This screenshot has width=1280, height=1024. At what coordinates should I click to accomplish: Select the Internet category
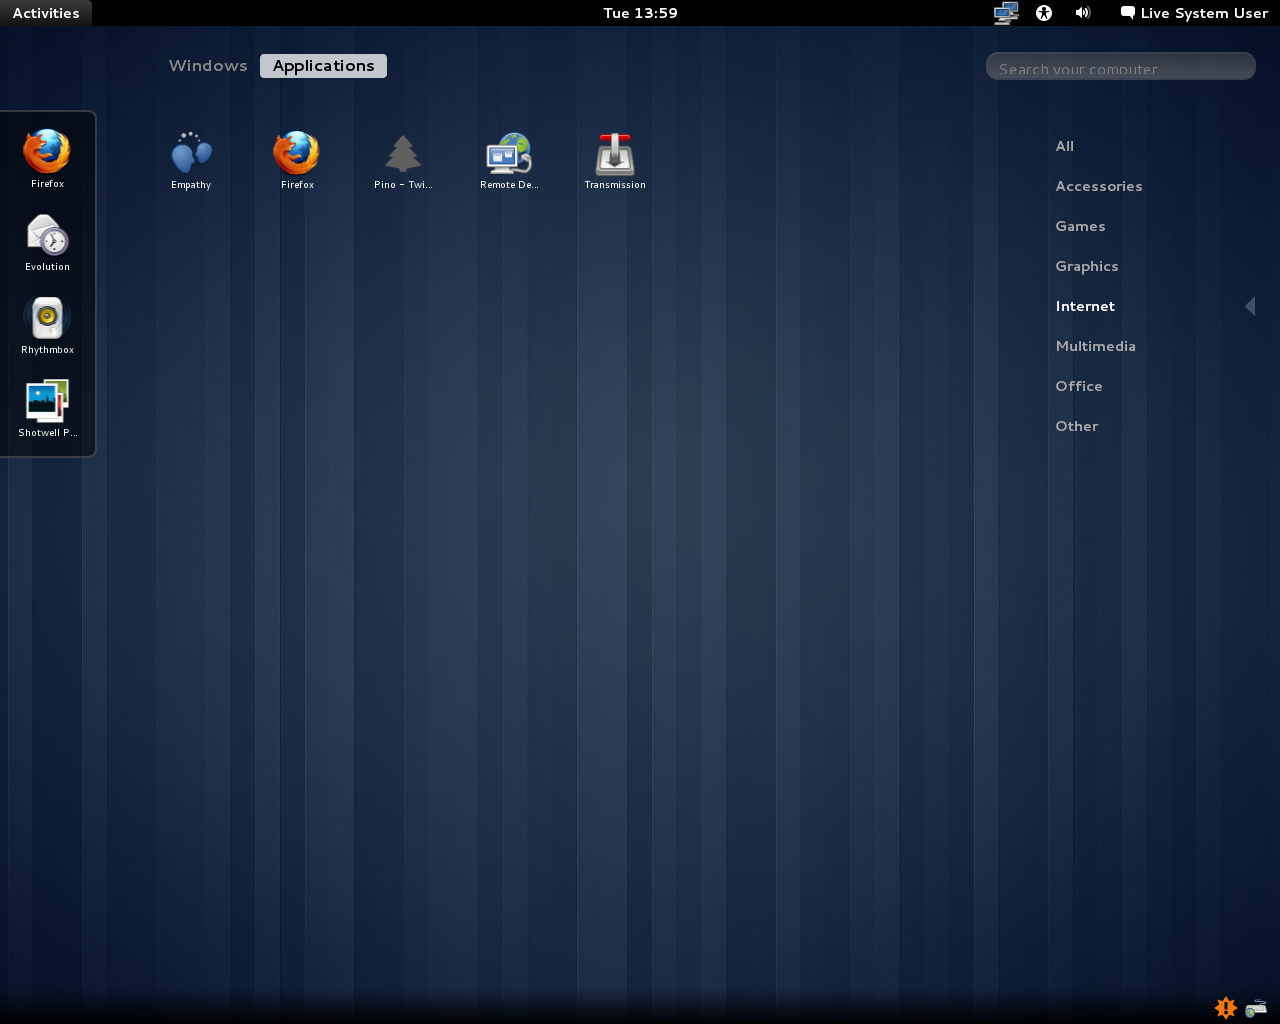(x=1085, y=306)
